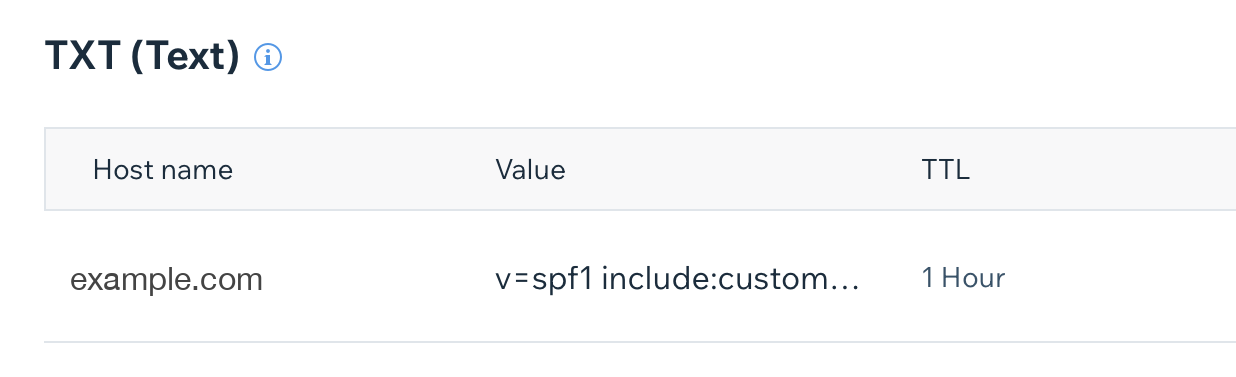Sort by the Host name column header
This screenshot has width=1236, height=377.
pos(163,170)
